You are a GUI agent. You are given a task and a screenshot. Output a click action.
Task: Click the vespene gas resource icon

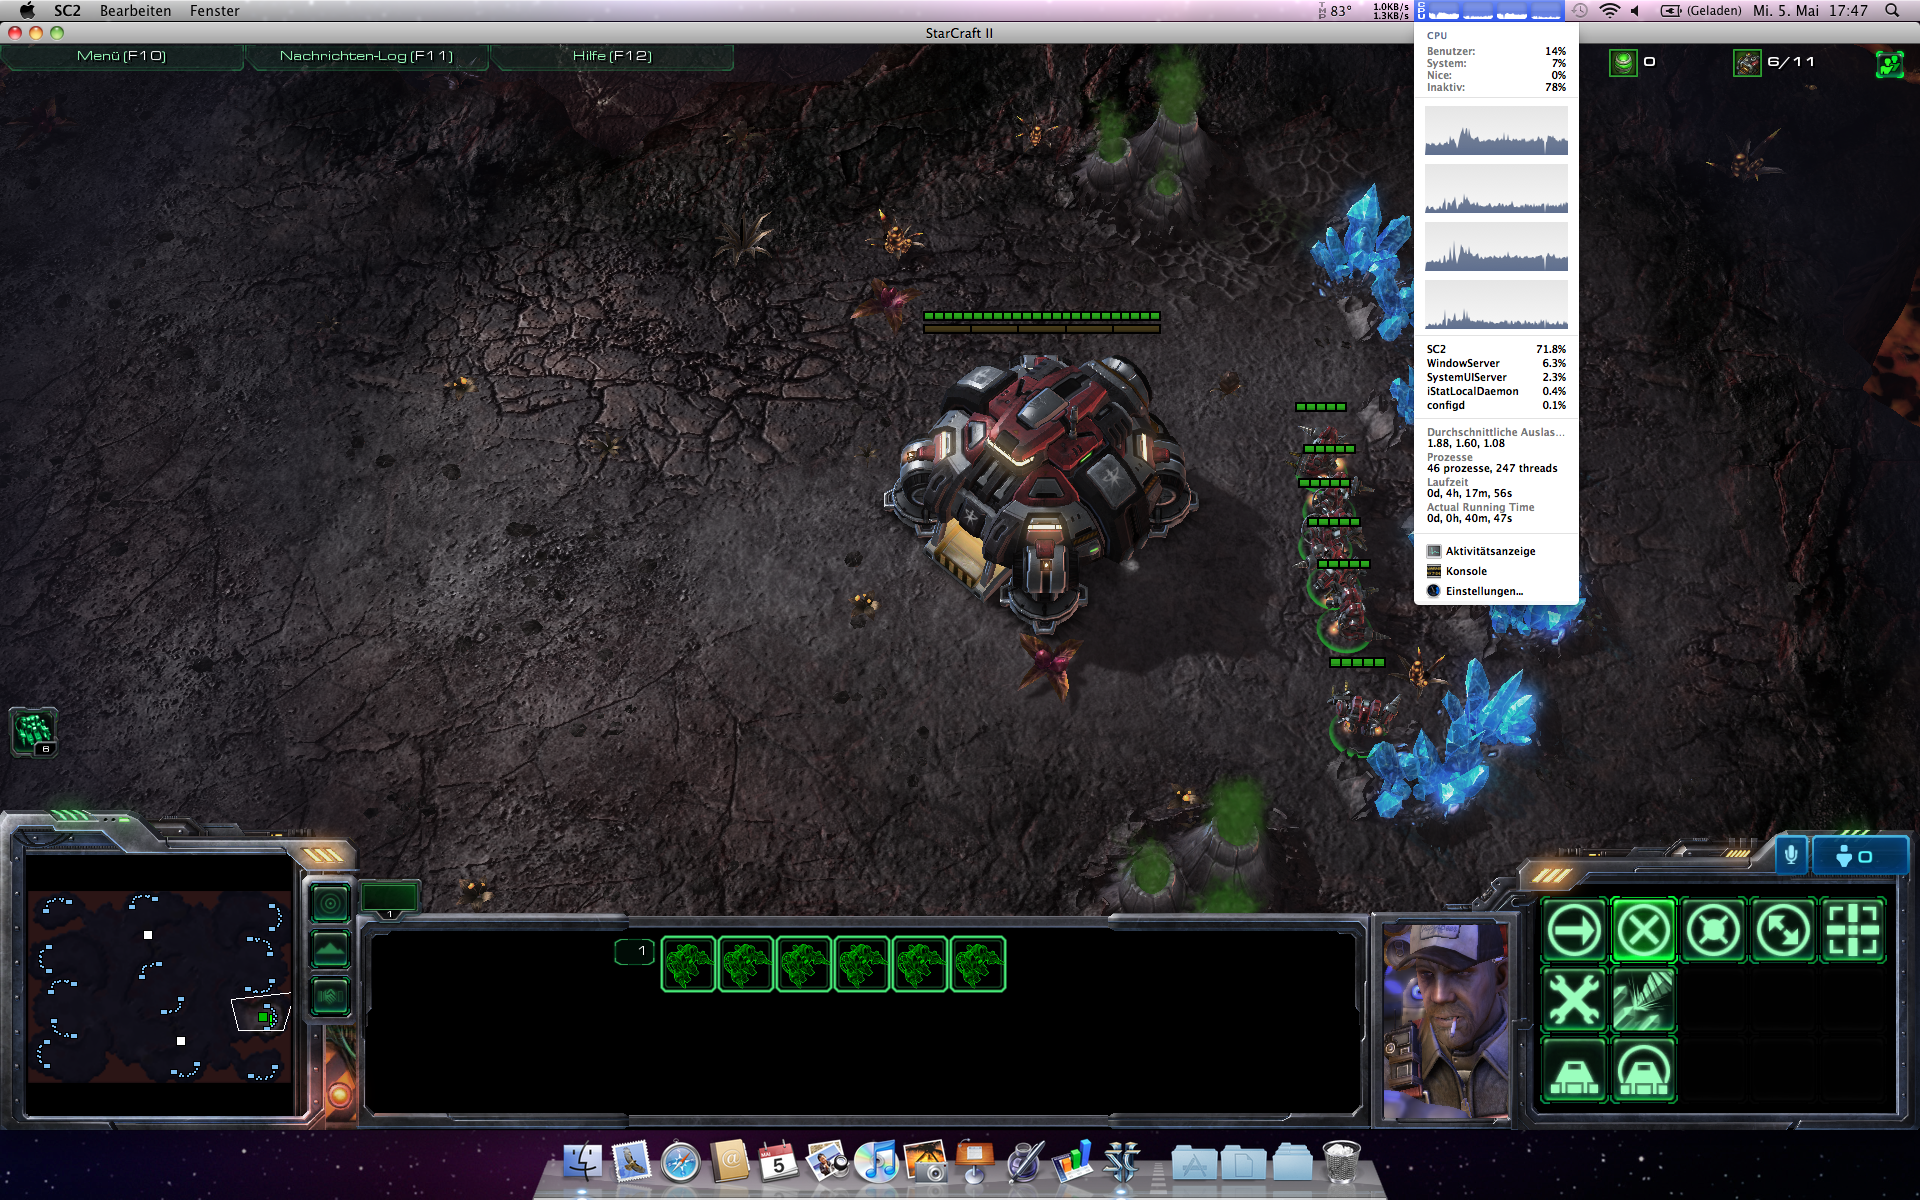pos(1623,63)
